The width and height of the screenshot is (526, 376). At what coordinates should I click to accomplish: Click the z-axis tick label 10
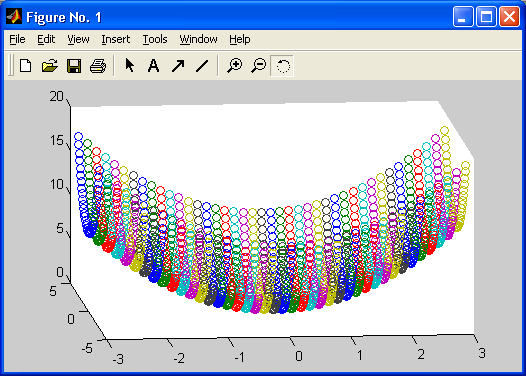click(x=56, y=184)
